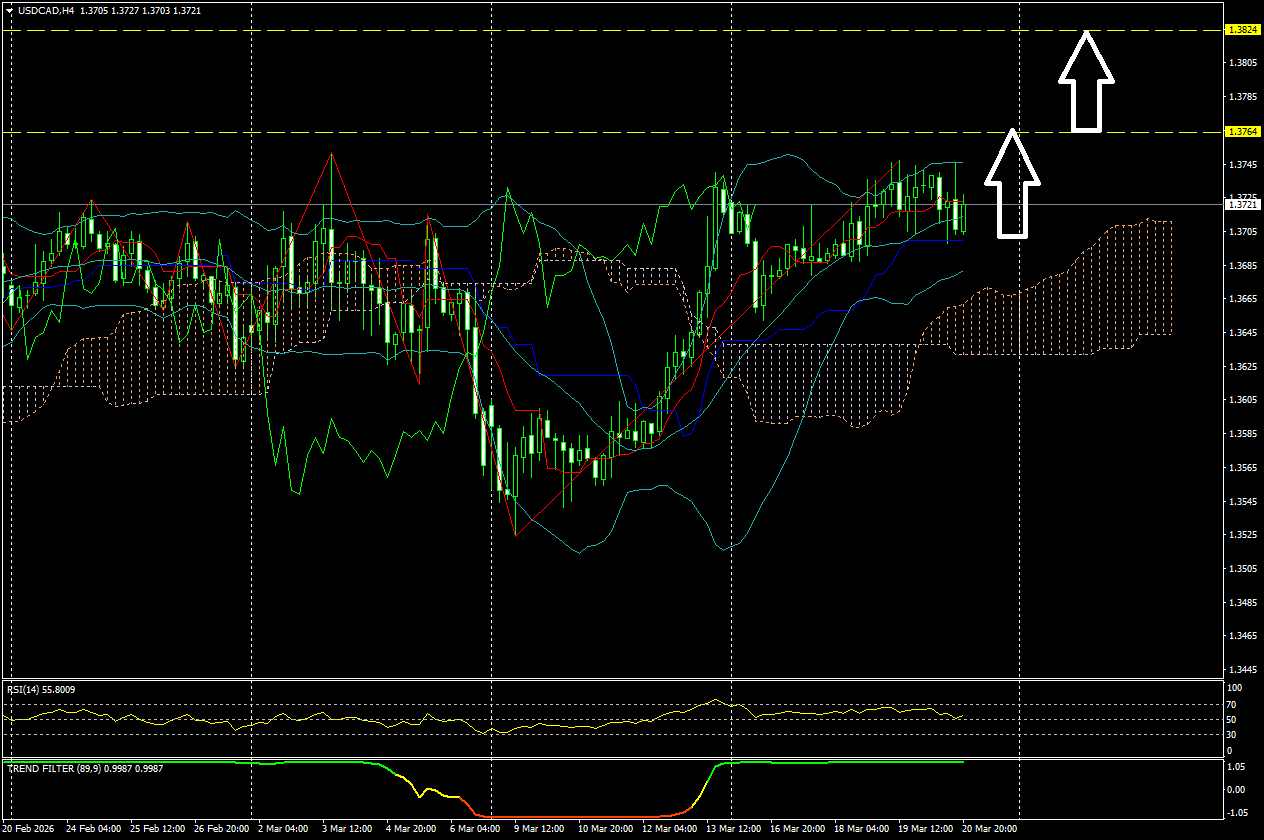Open the chart menu arrow beside USDCAD,H4
1264x840 pixels.
click(x=9, y=10)
